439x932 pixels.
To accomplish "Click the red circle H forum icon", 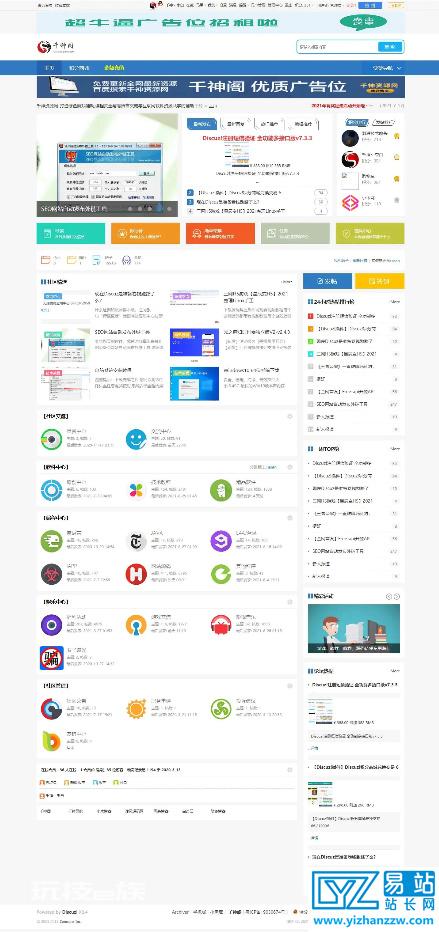I will click(x=136, y=574).
